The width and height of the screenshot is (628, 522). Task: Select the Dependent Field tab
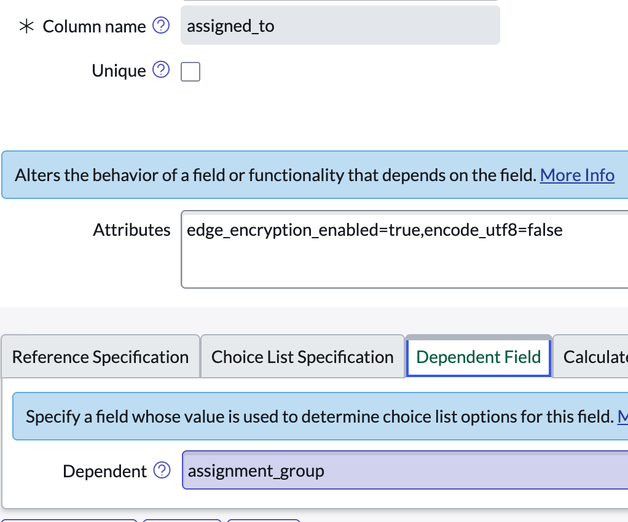click(x=478, y=357)
